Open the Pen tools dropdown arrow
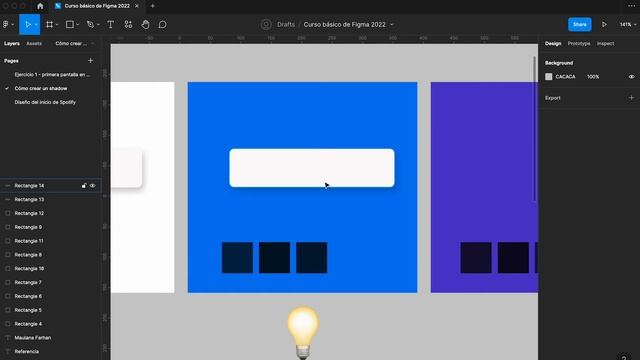The image size is (640, 360). [x=98, y=25]
